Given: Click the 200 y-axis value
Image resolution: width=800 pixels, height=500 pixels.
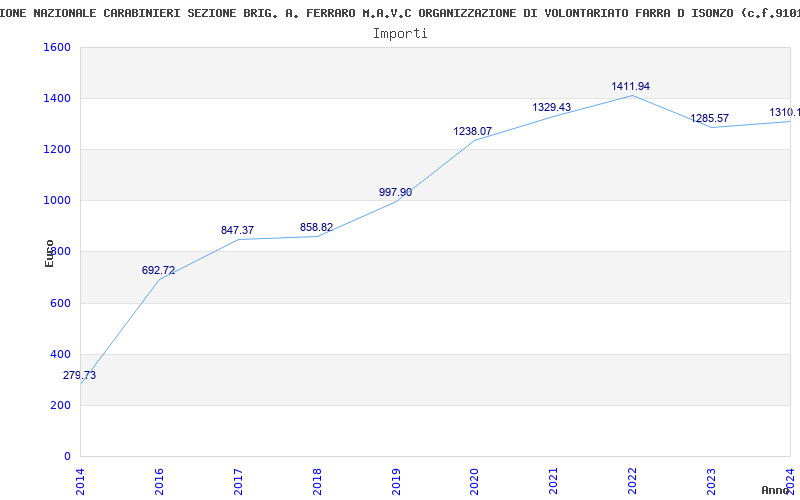Looking at the screenshot, I should click(x=61, y=406).
